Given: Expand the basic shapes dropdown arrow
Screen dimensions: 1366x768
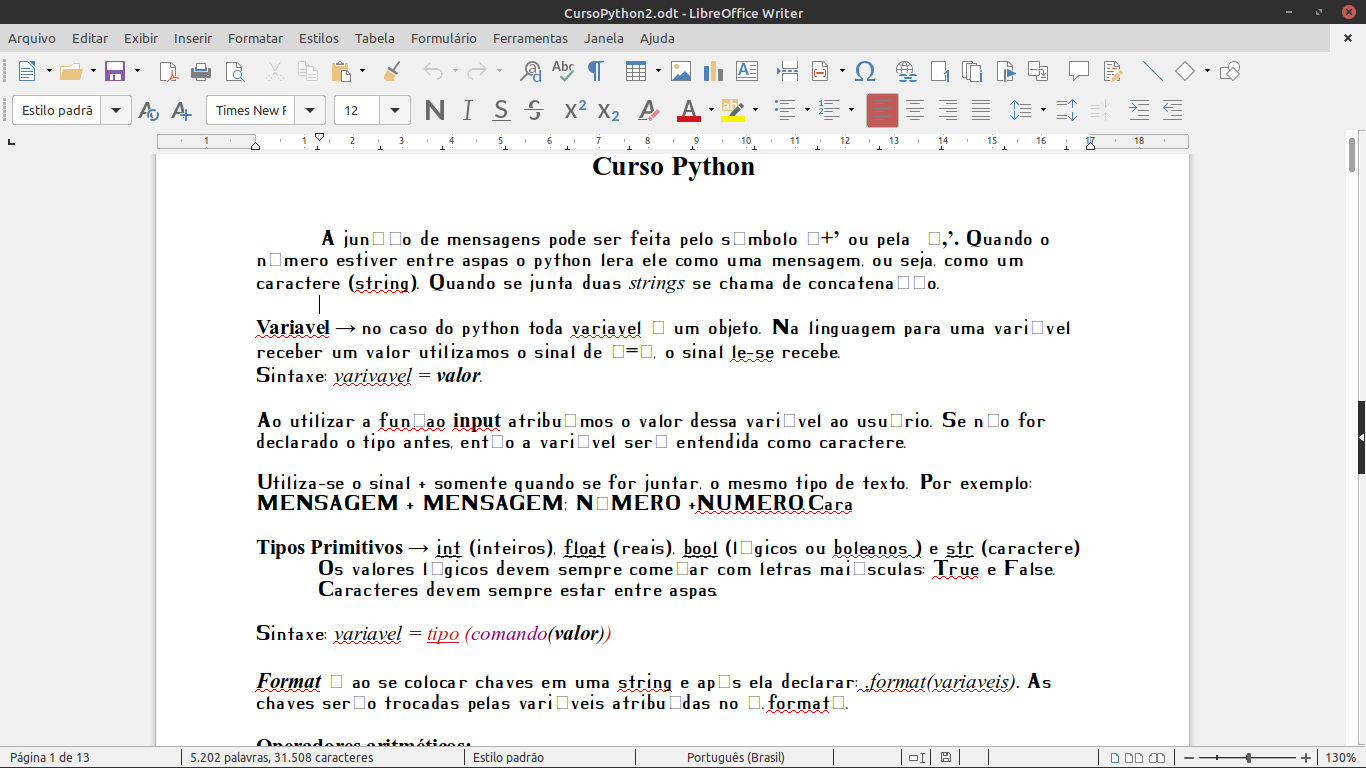Looking at the screenshot, I should pyautogui.click(x=1207, y=71).
